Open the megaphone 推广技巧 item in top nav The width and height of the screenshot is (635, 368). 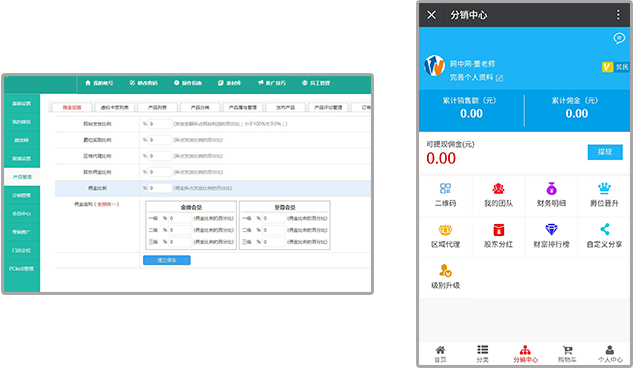pos(272,83)
